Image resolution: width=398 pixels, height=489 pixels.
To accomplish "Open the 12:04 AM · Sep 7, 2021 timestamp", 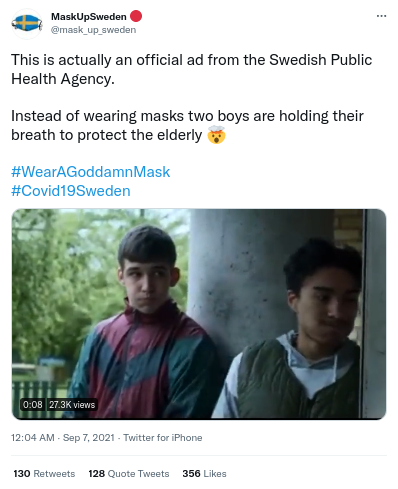I will tap(63, 438).
